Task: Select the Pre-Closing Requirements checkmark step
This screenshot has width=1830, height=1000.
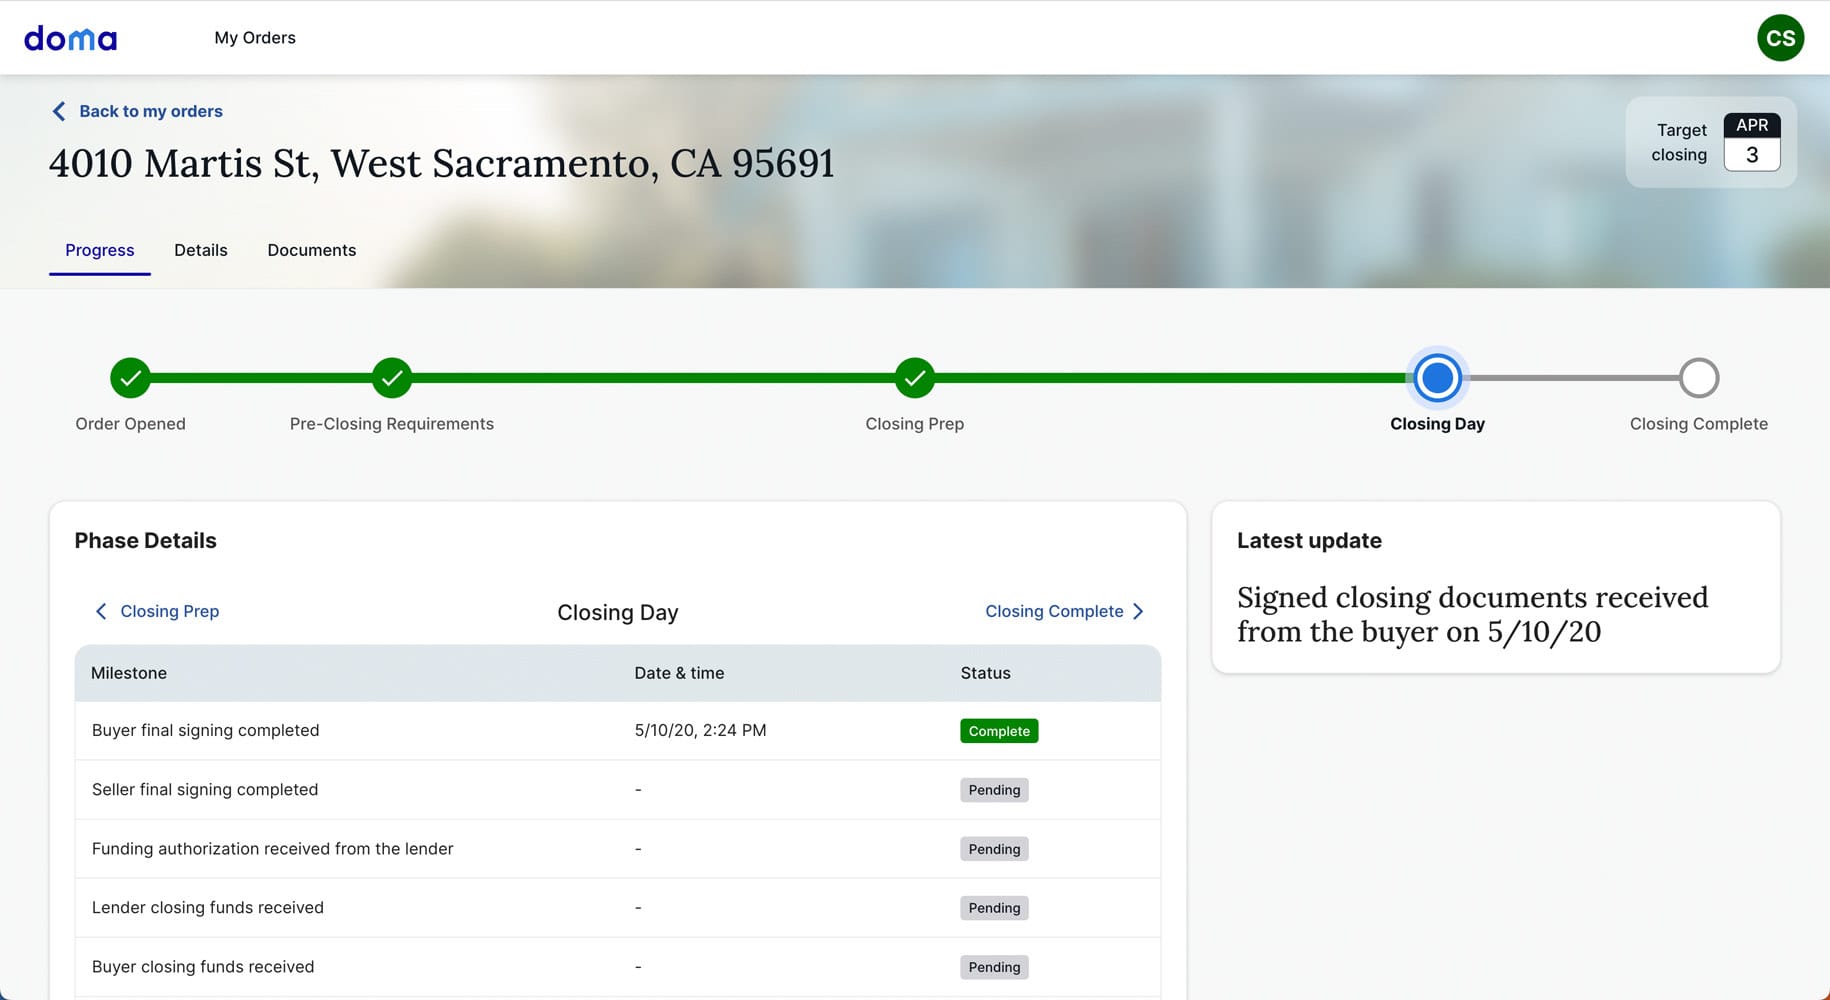Action: tap(392, 378)
